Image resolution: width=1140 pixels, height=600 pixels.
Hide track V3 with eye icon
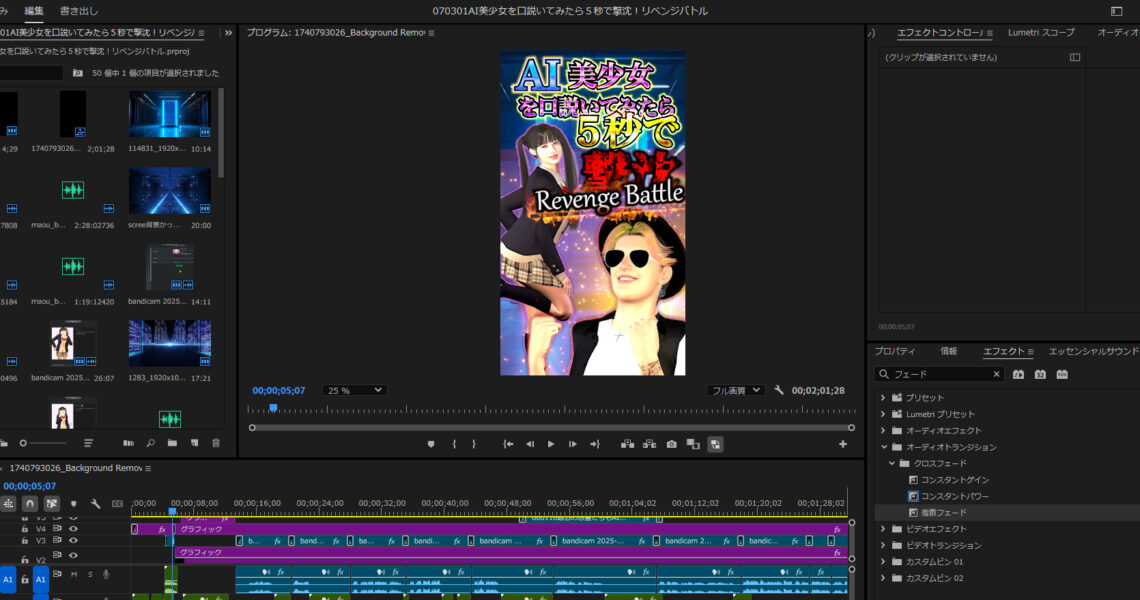[x=73, y=541]
